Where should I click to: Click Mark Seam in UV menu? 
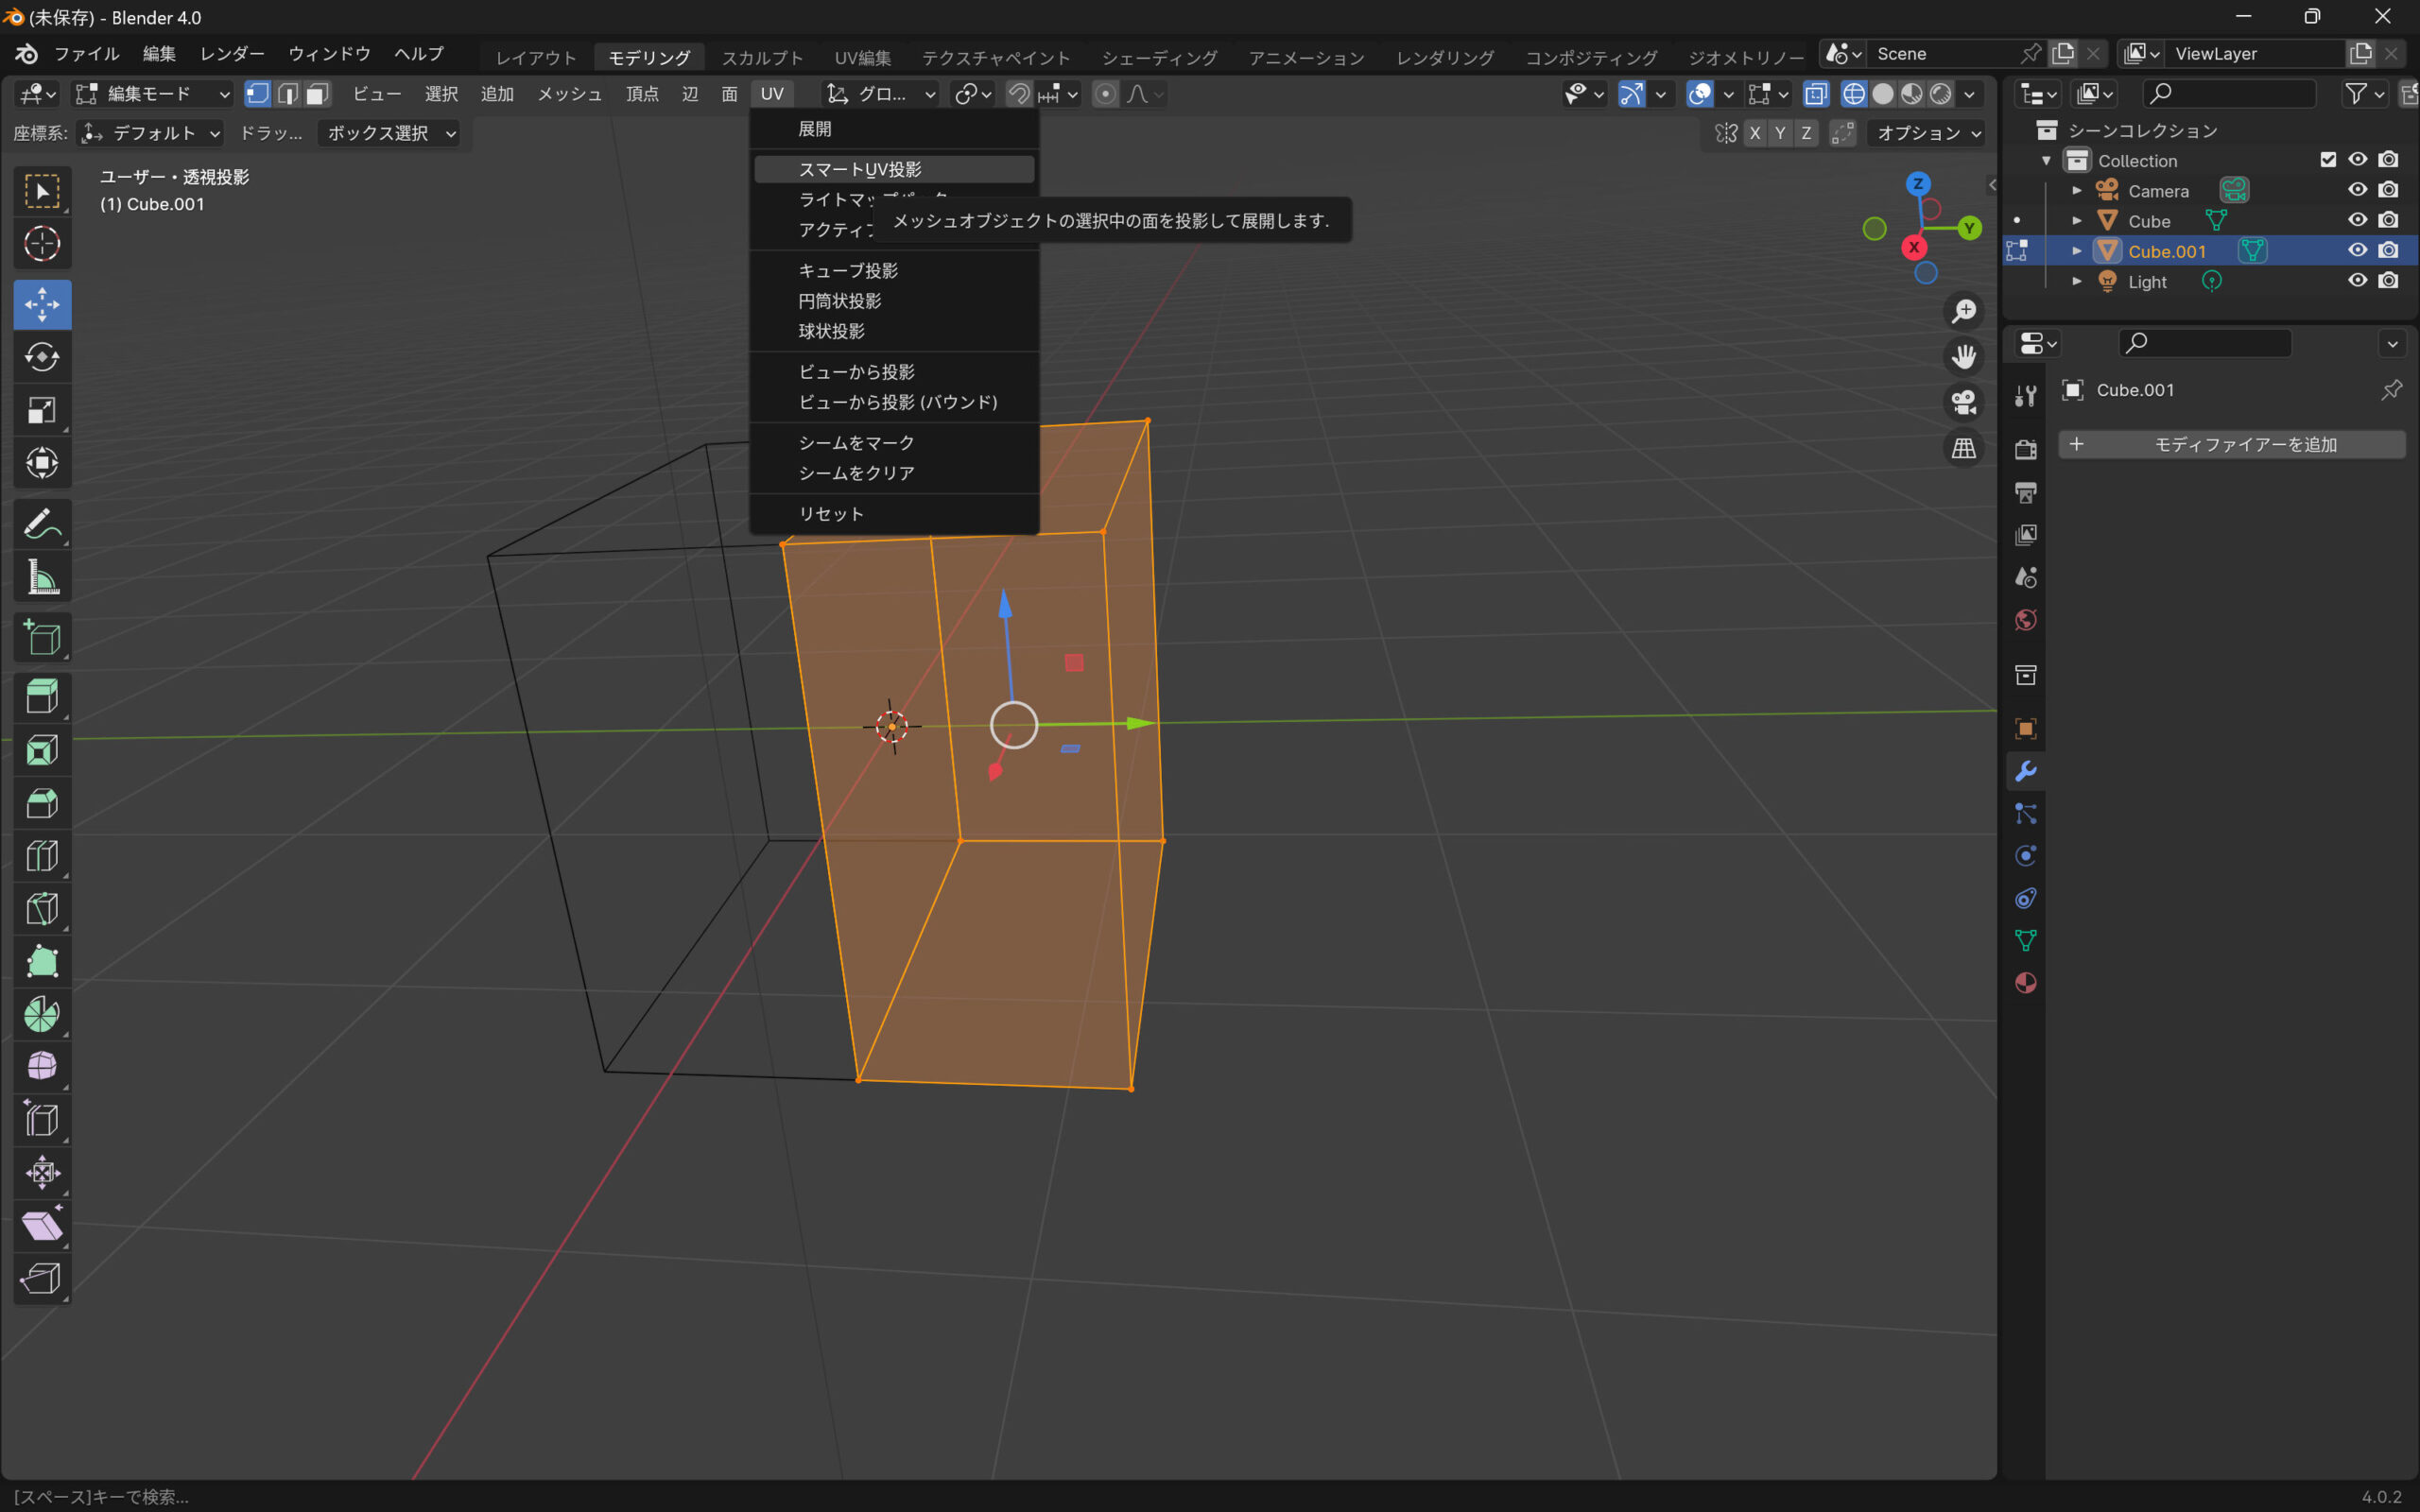856,442
